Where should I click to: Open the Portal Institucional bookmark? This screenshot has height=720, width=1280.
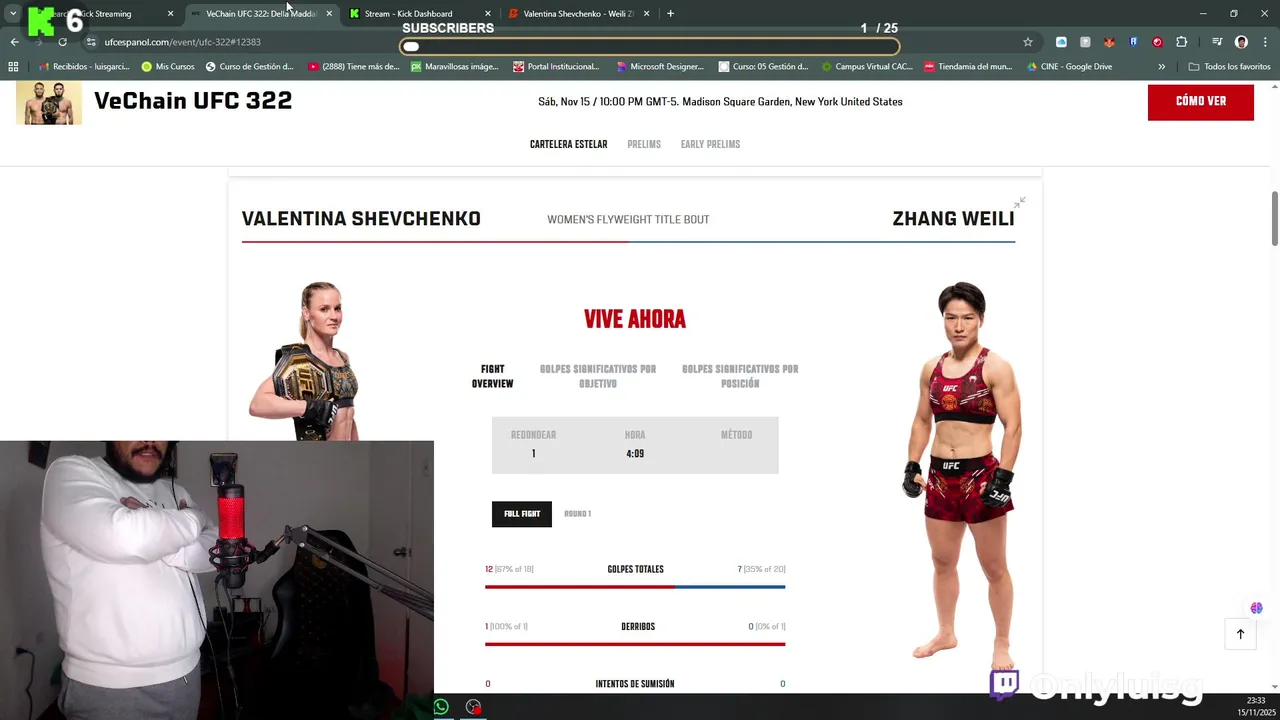point(556,67)
